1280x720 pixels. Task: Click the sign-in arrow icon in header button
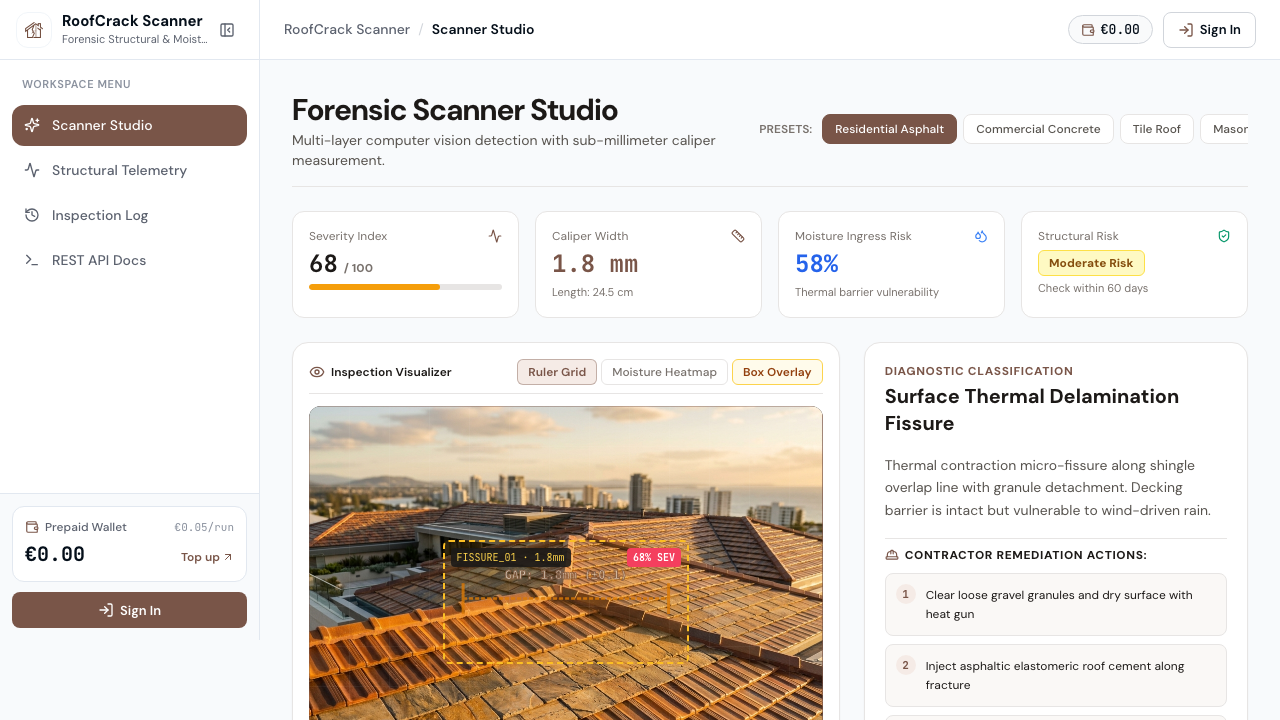point(1186,30)
